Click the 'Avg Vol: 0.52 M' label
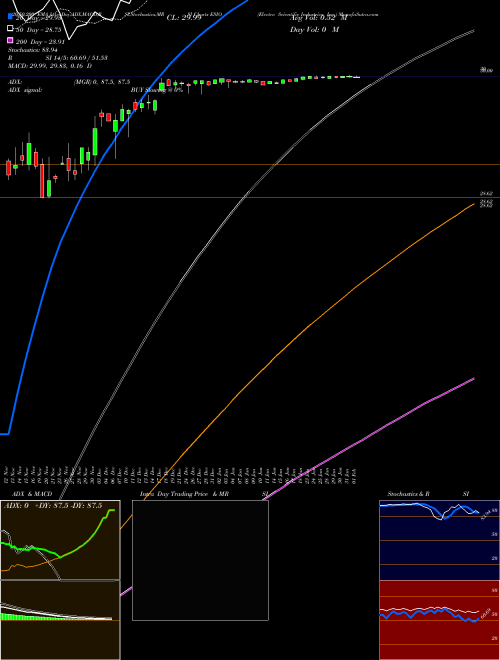This screenshot has width=500, height=660. click(319, 18)
